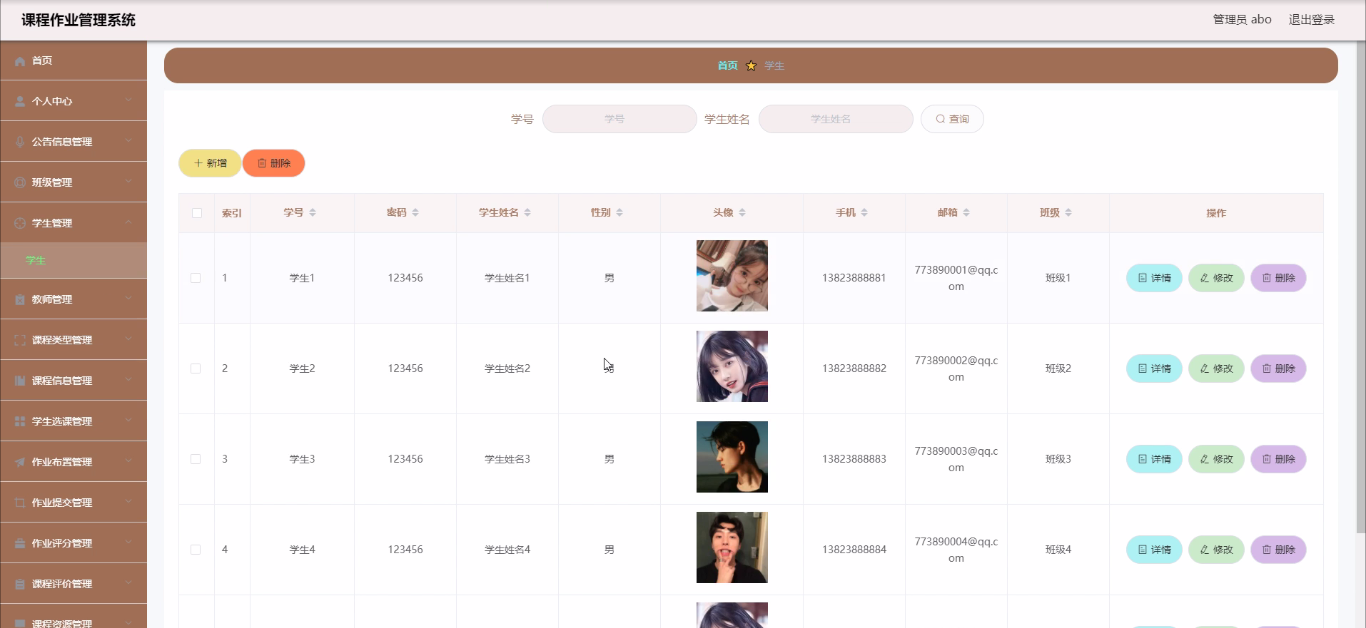Click the avatar thumbnail of 学生2

731,366
